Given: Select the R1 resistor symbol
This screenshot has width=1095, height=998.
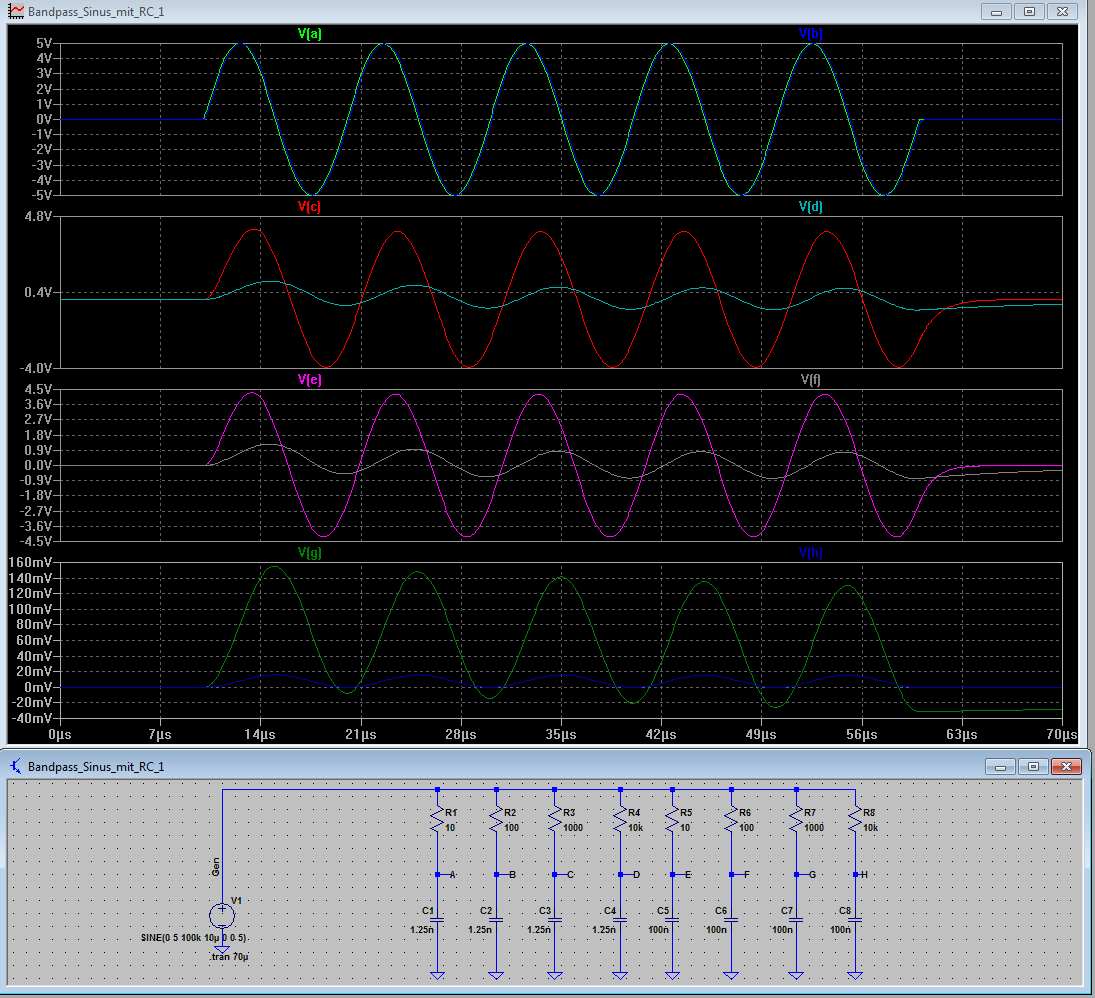Looking at the screenshot, I should tap(437, 821).
